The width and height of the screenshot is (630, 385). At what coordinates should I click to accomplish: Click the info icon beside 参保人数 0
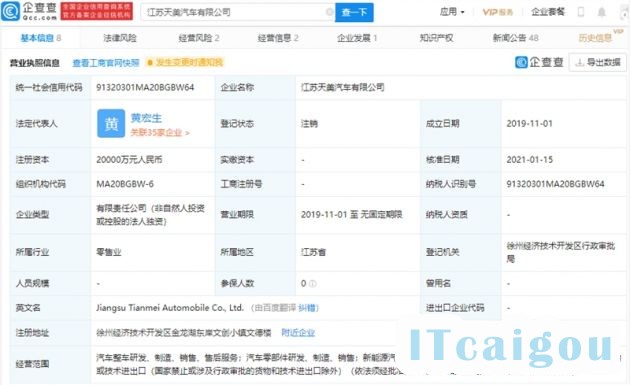(x=313, y=284)
